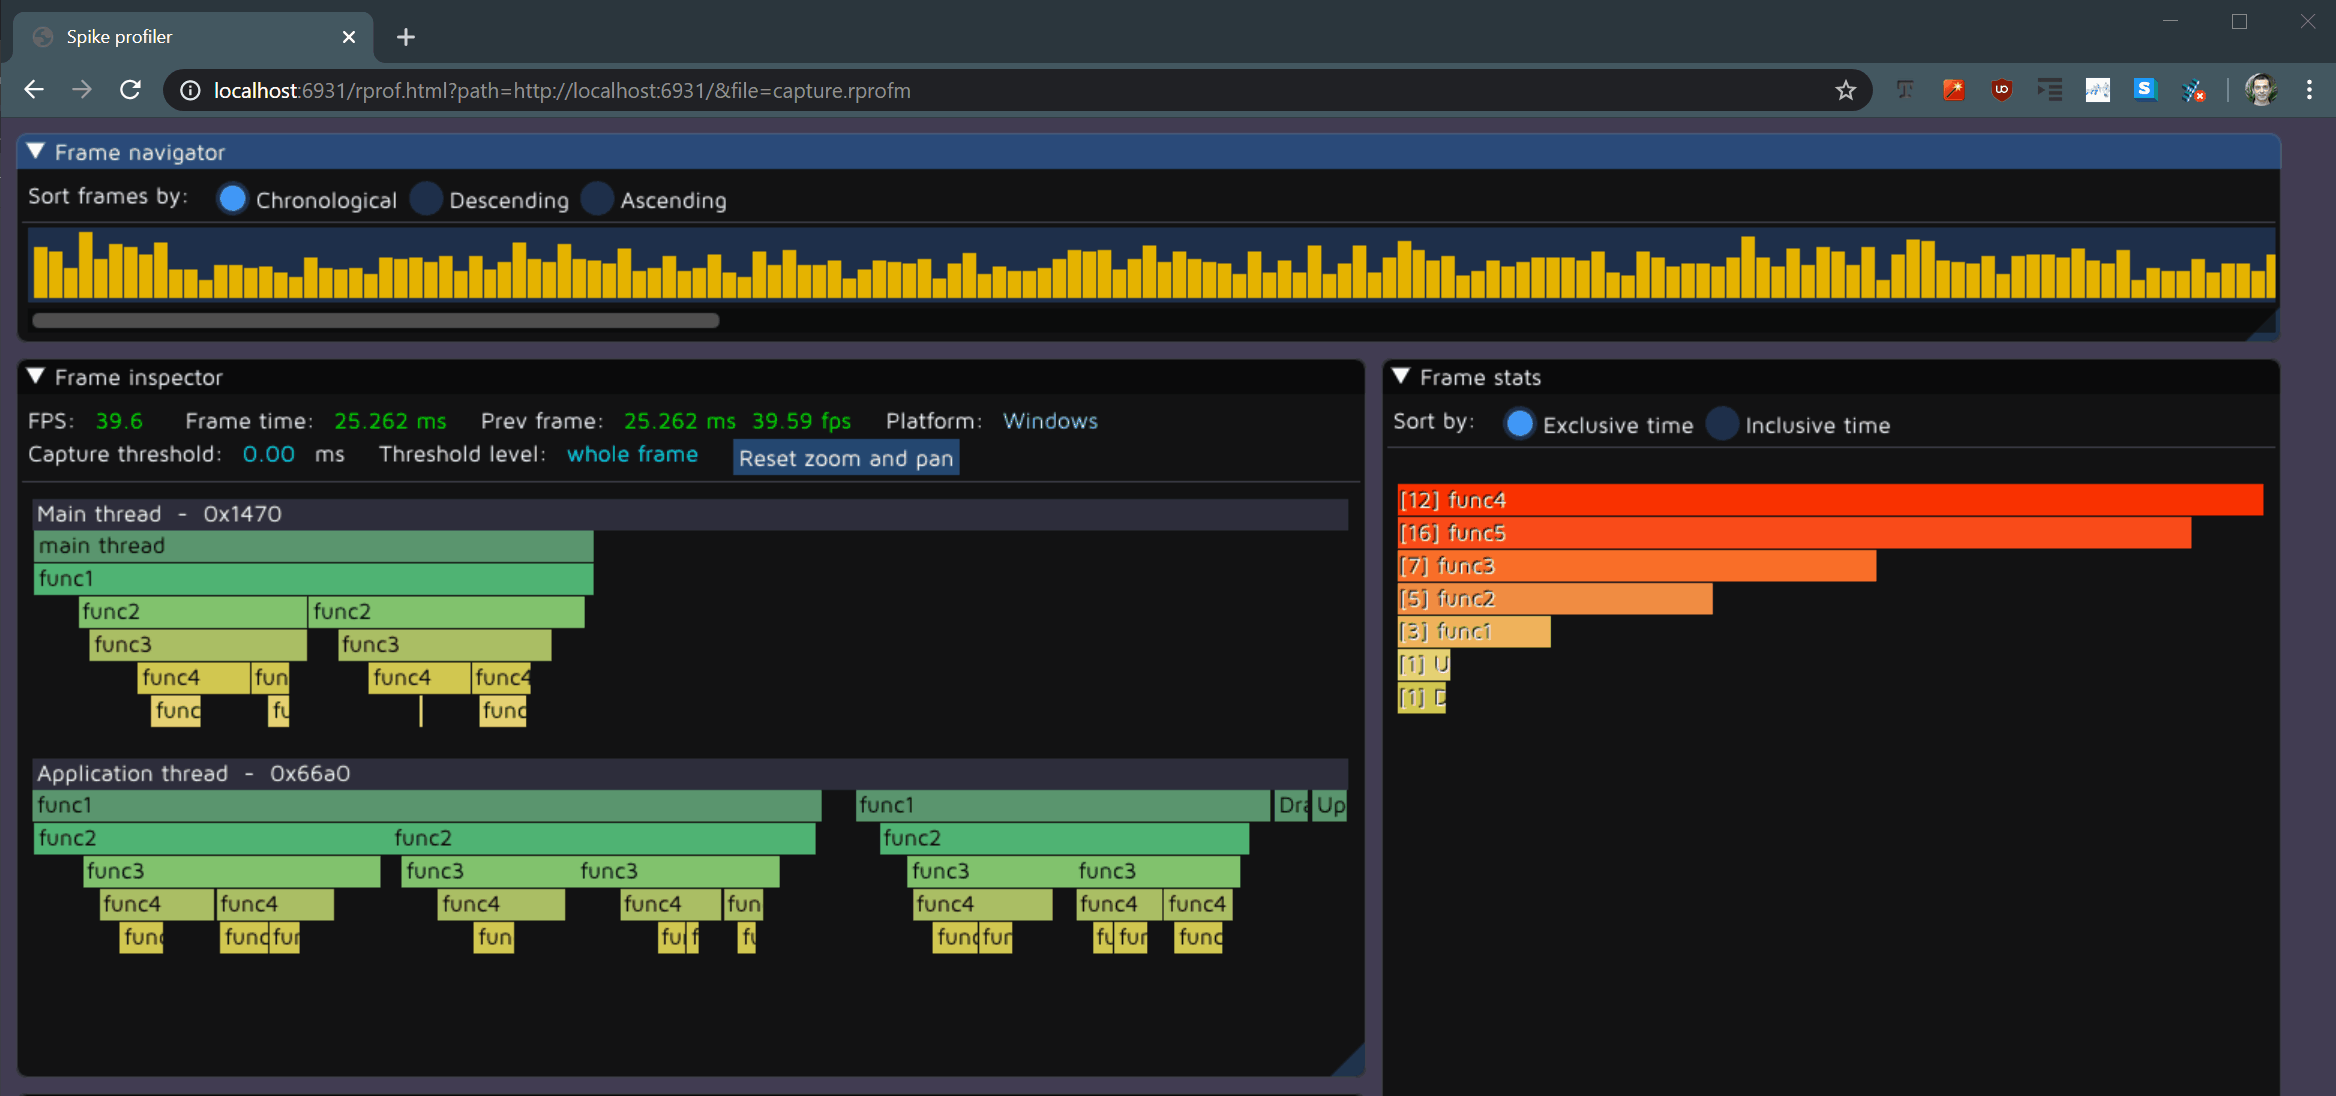Click Reset zoom and pan button
This screenshot has width=2336, height=1096.
[x=846, y=458]
